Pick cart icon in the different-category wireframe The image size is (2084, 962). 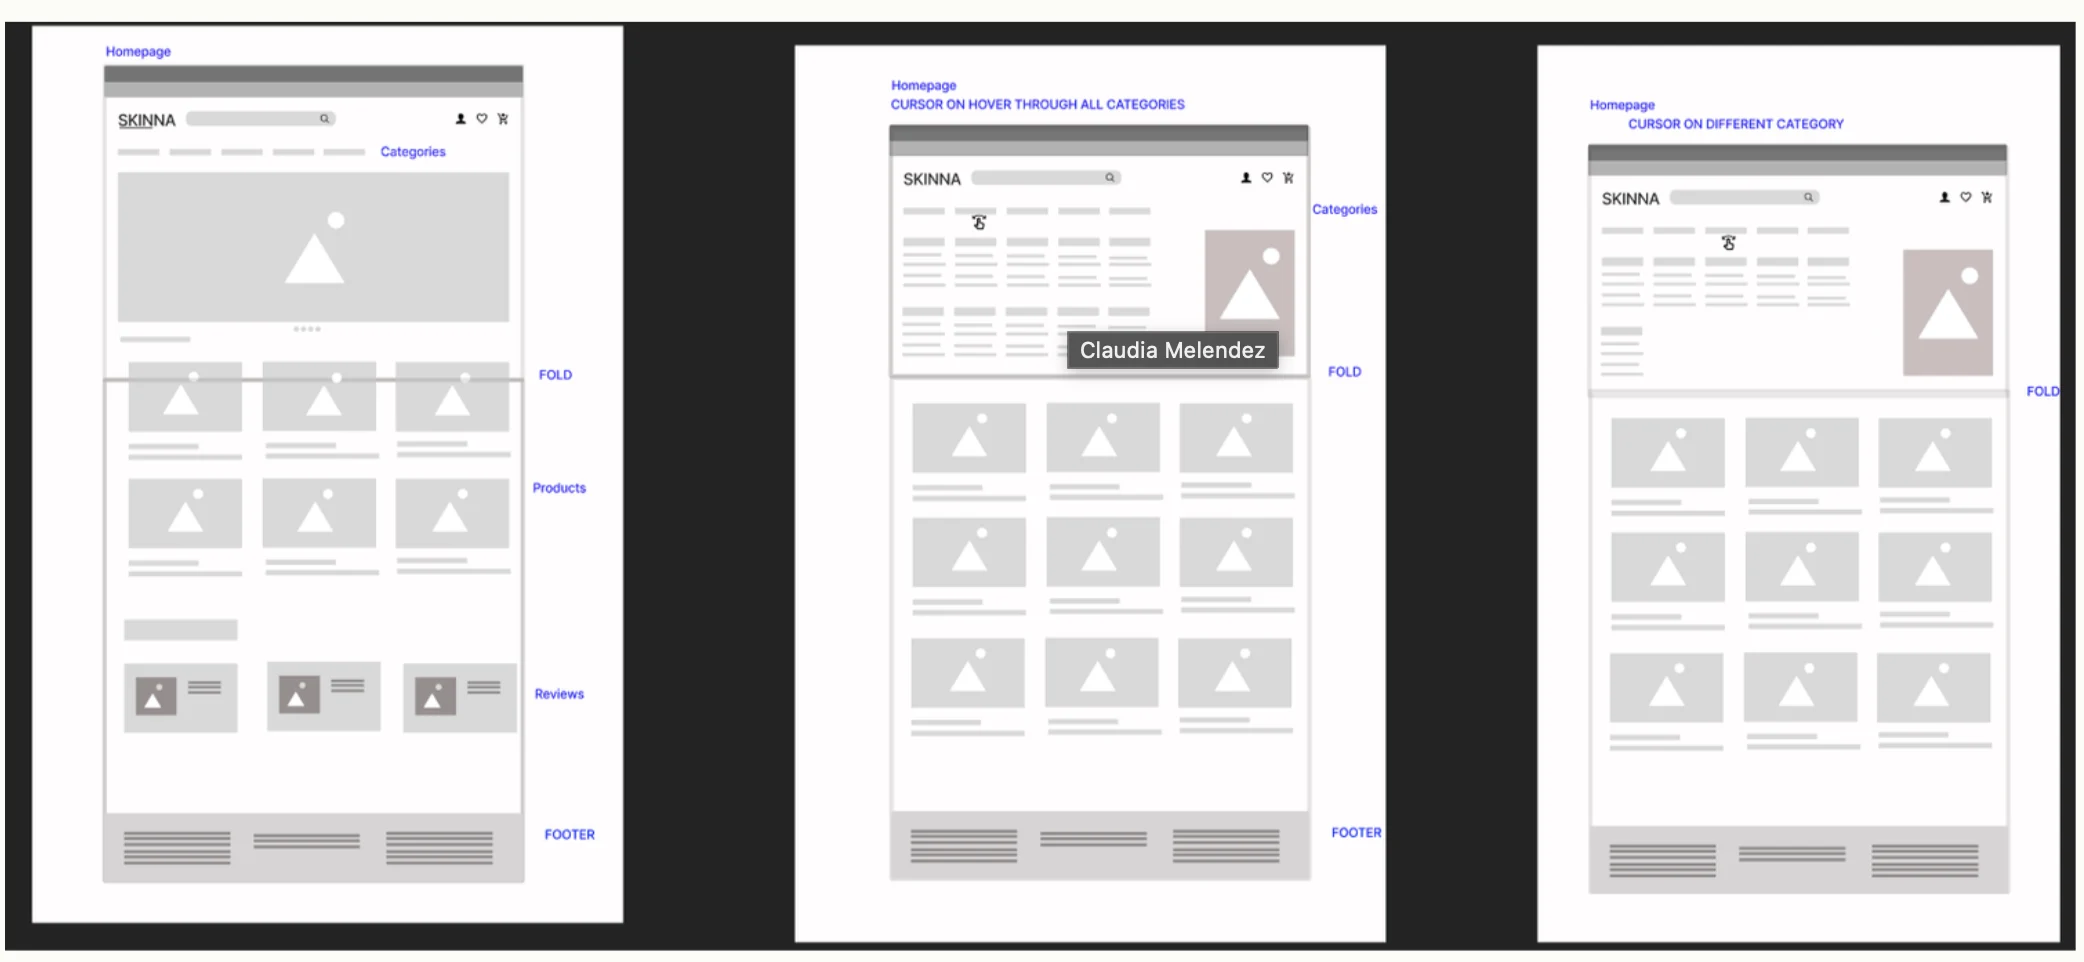pos(1987,198)
